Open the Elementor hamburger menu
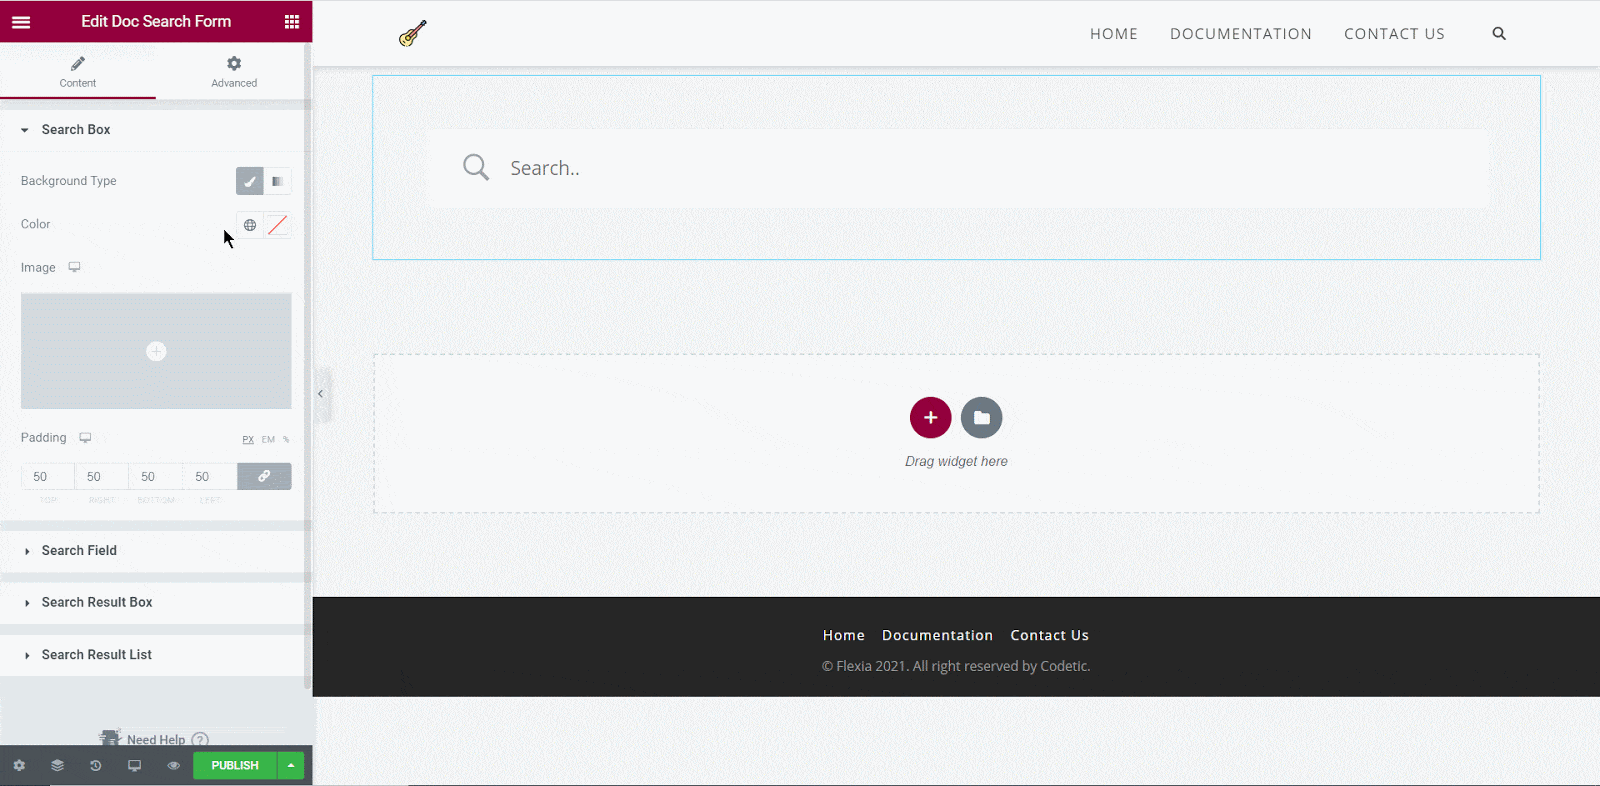 pos(21,21)
